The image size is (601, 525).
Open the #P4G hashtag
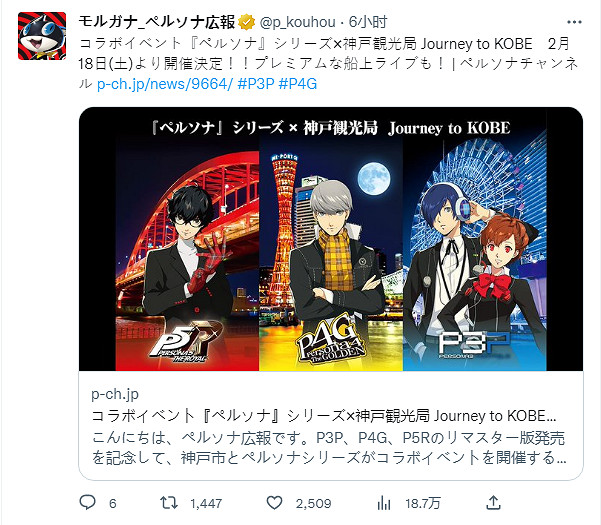pyautogui.click(x=298, y=84)
